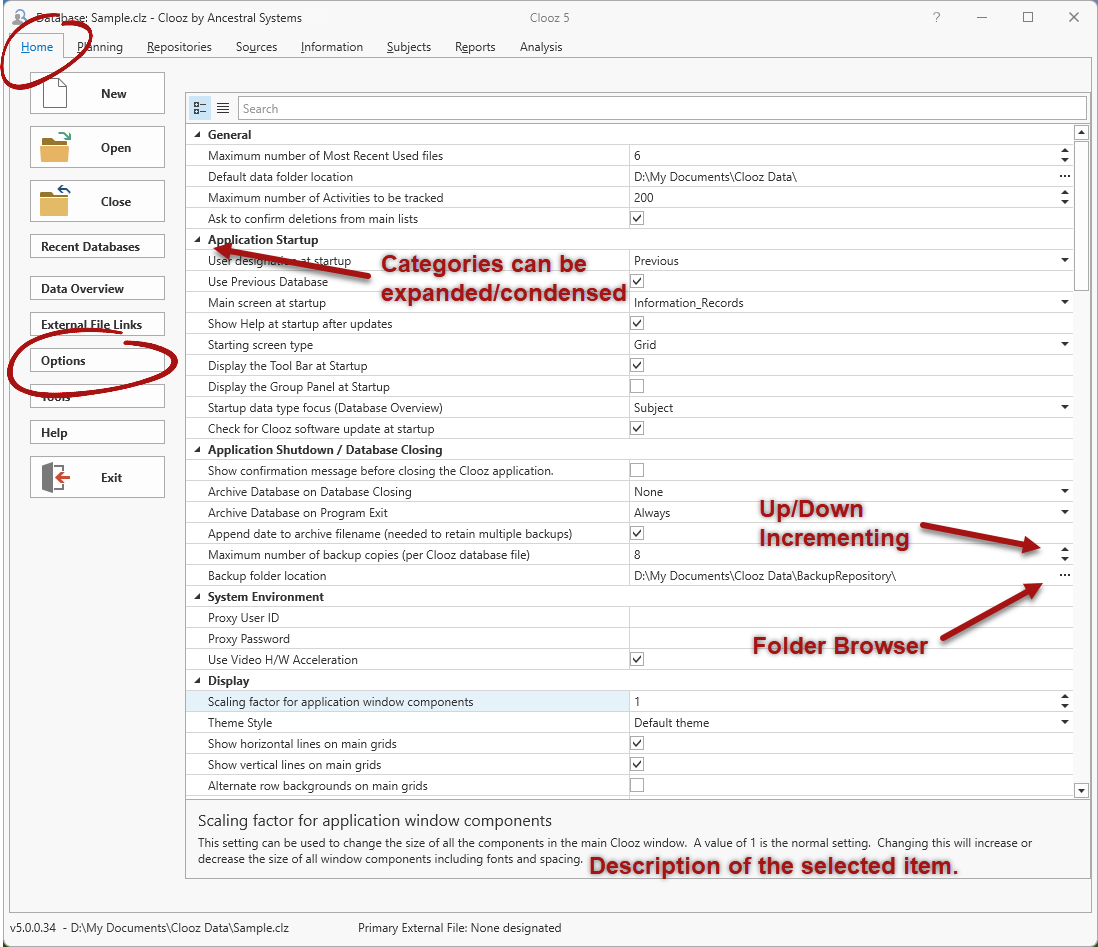Click the Help question mark in title bar
The height and width of the screenshot is (947, 1098).
[x=936, y=18]
